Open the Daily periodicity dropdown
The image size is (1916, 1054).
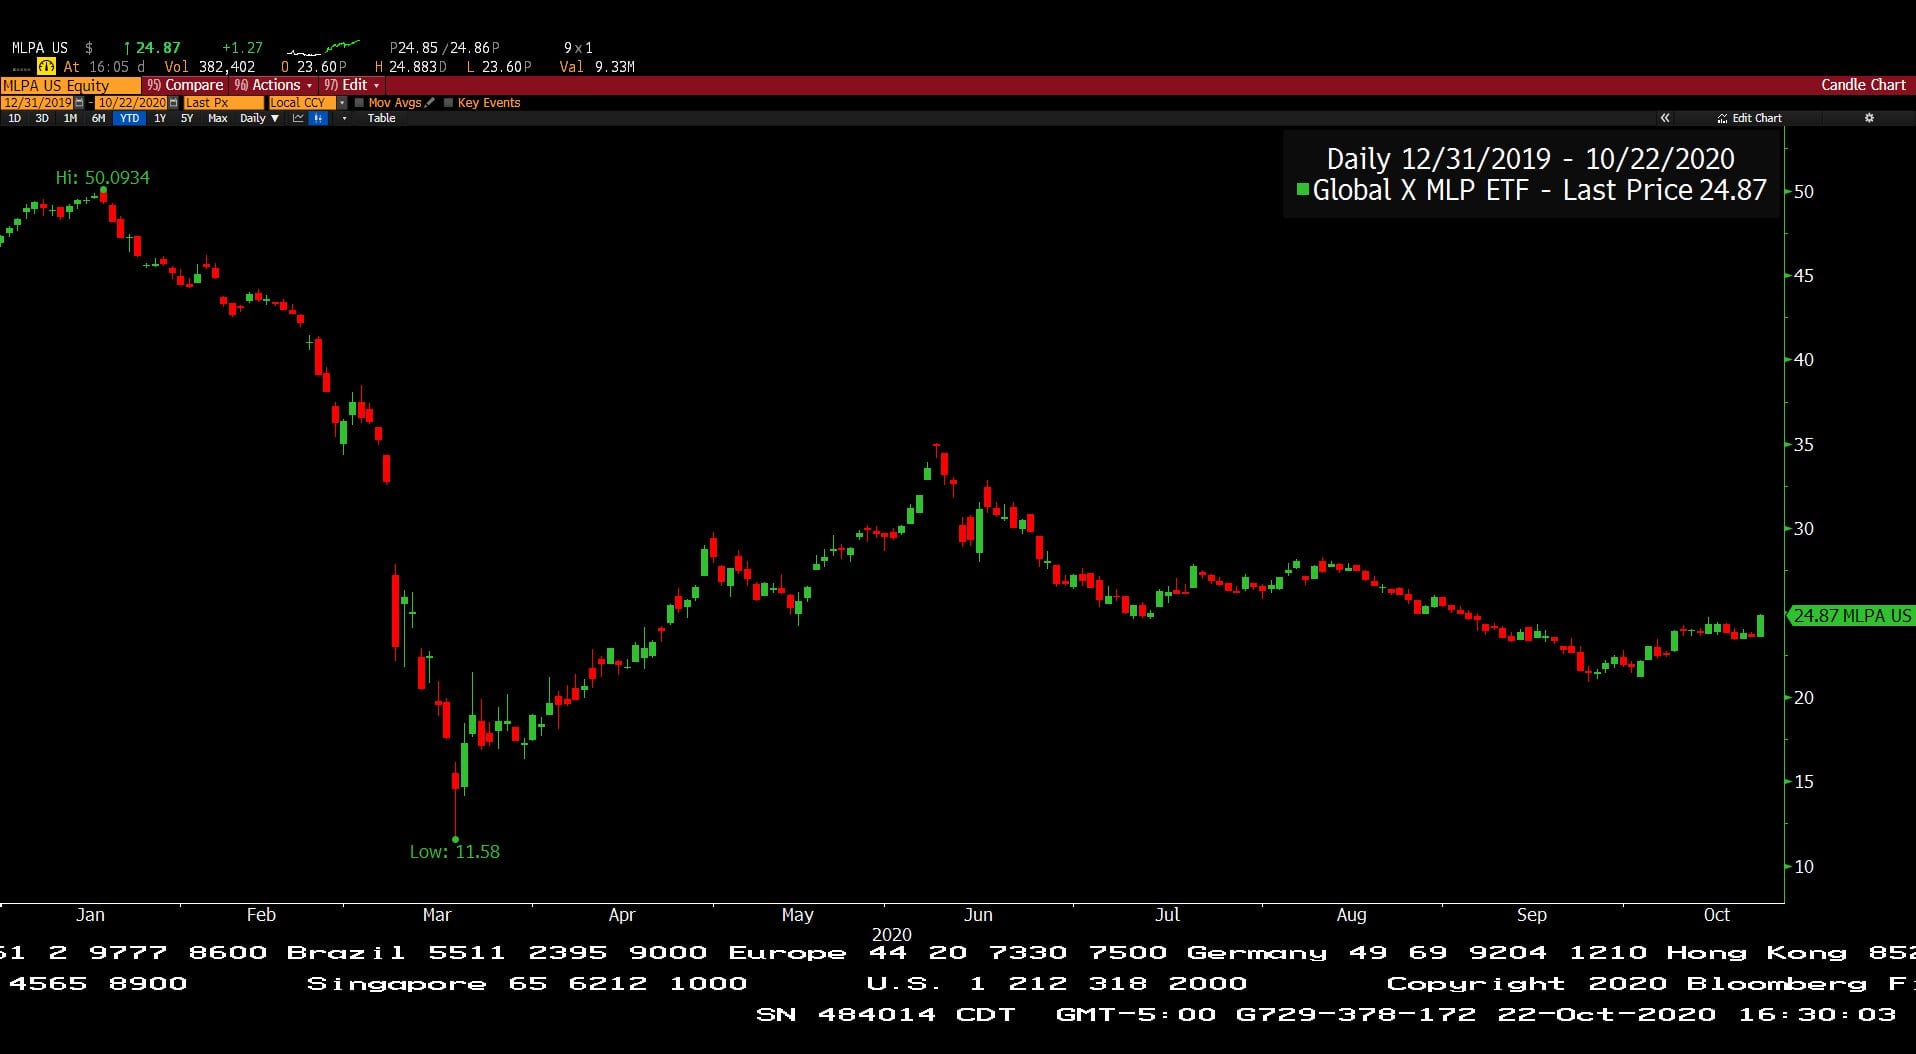259,118
